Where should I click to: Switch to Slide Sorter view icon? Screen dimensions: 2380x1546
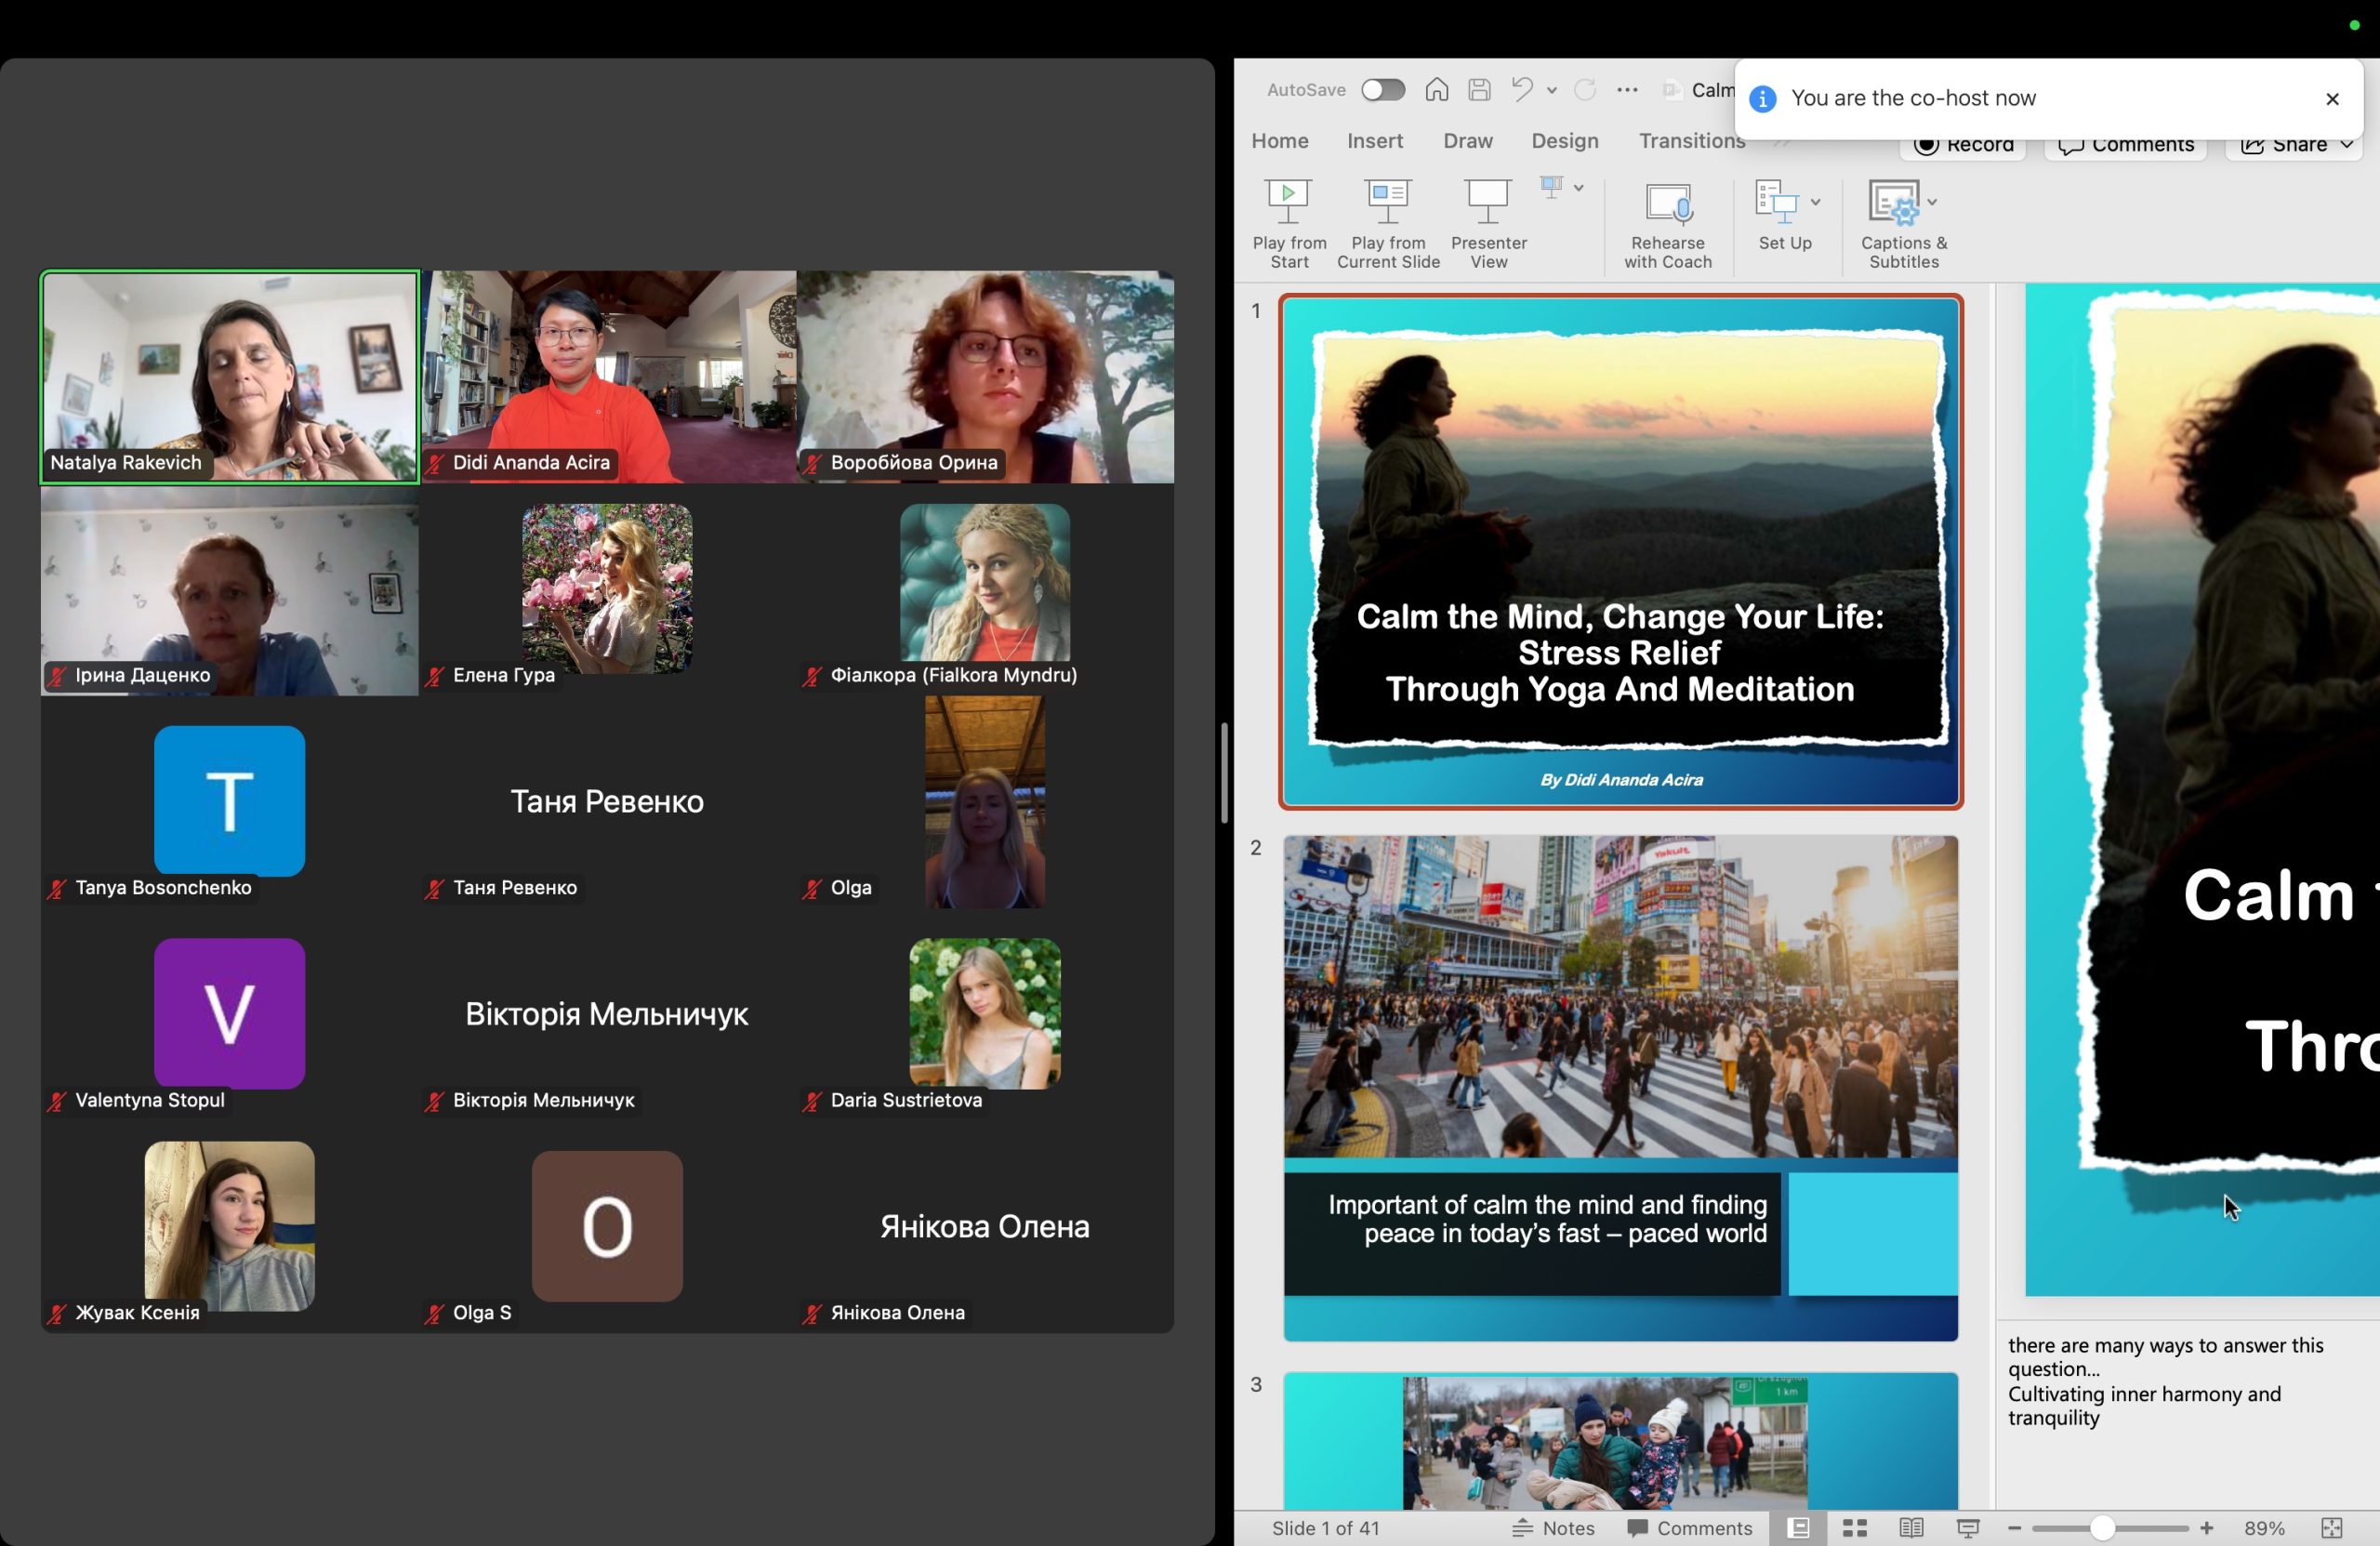point(1854,1527)
